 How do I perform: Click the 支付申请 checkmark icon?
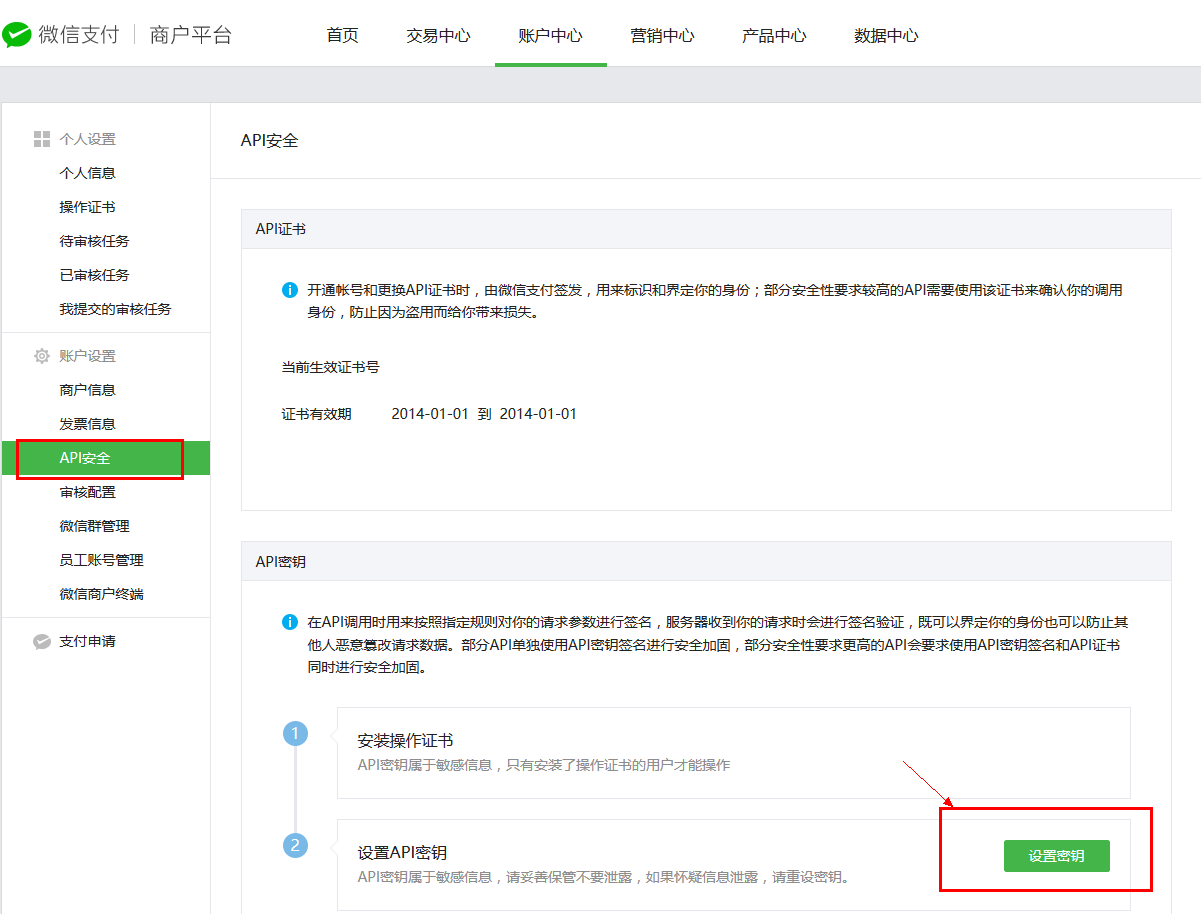42,641
